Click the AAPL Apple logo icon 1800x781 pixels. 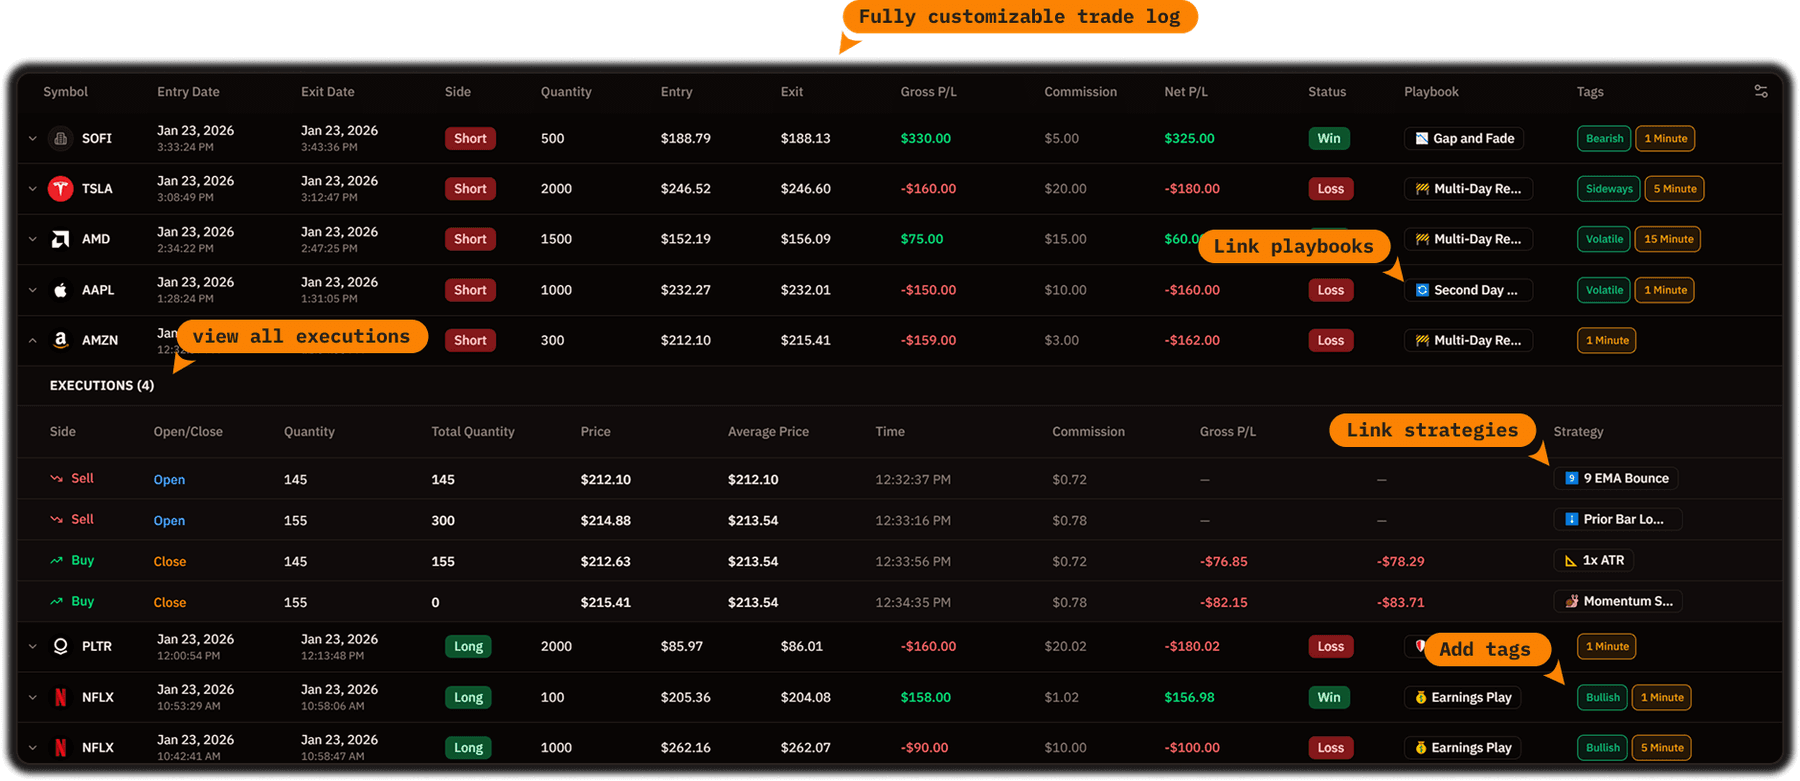click(61, 290)
